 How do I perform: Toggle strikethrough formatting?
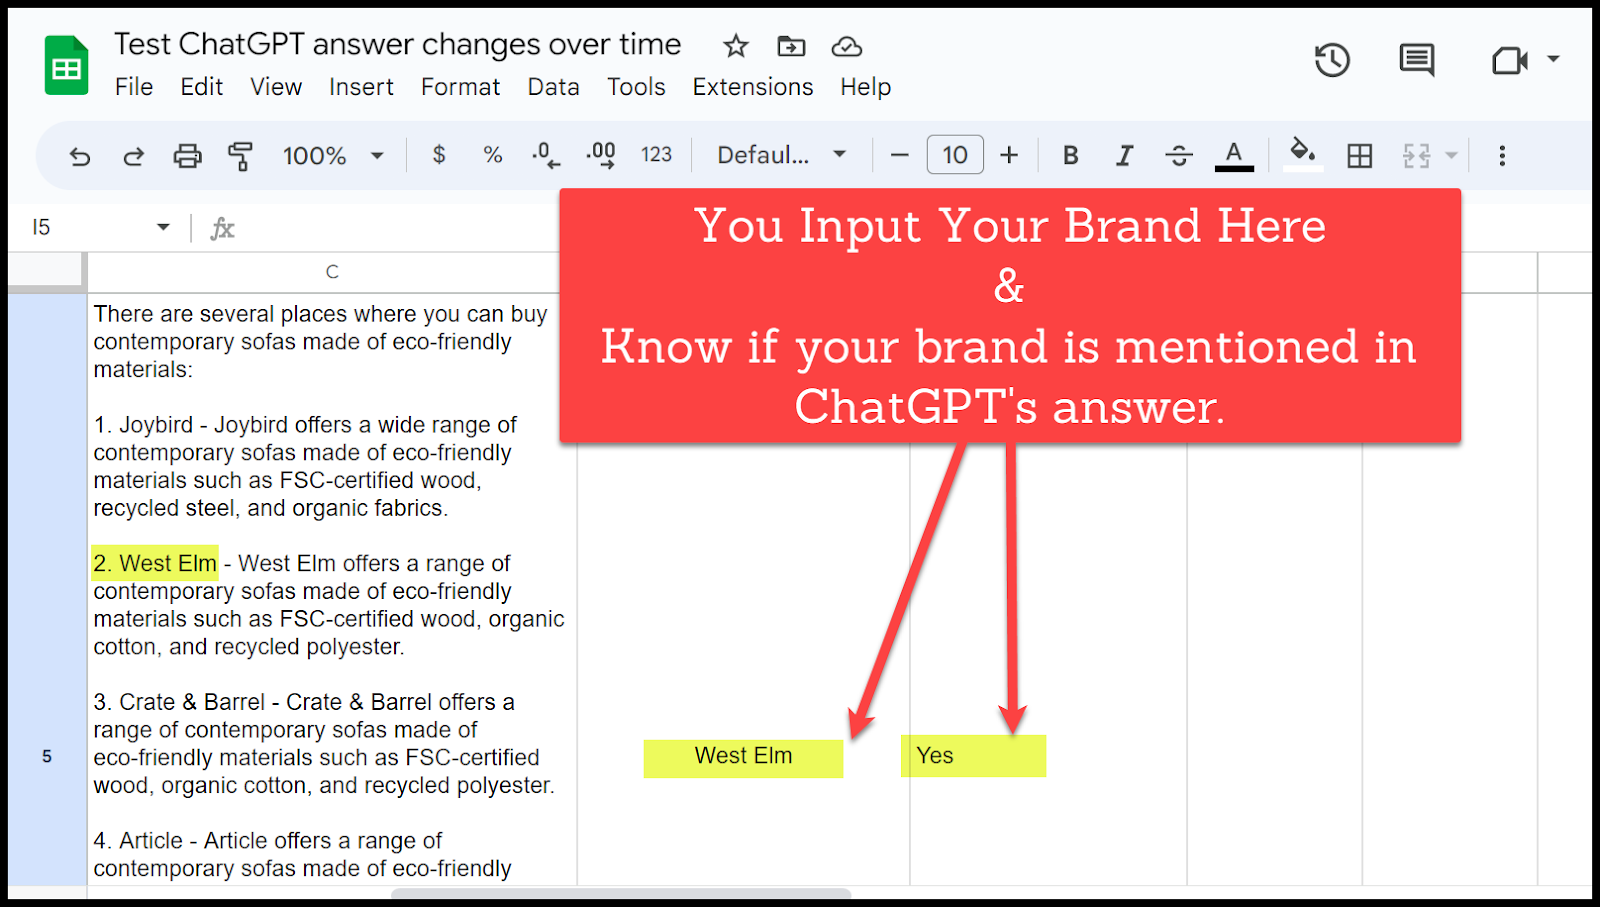[1178, 155]
